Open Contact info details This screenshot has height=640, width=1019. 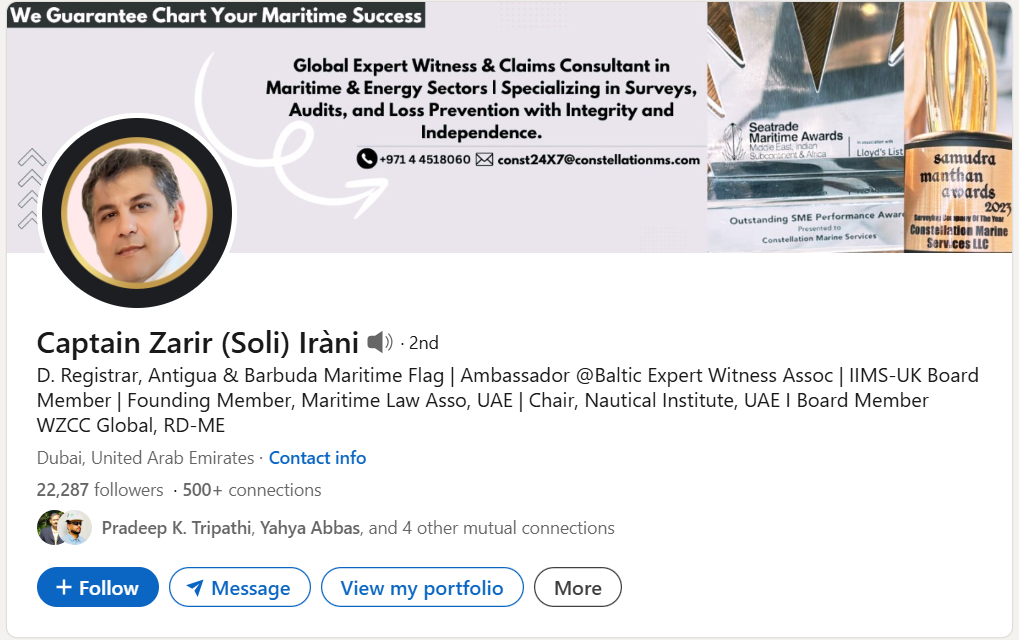tap(316, 457)
